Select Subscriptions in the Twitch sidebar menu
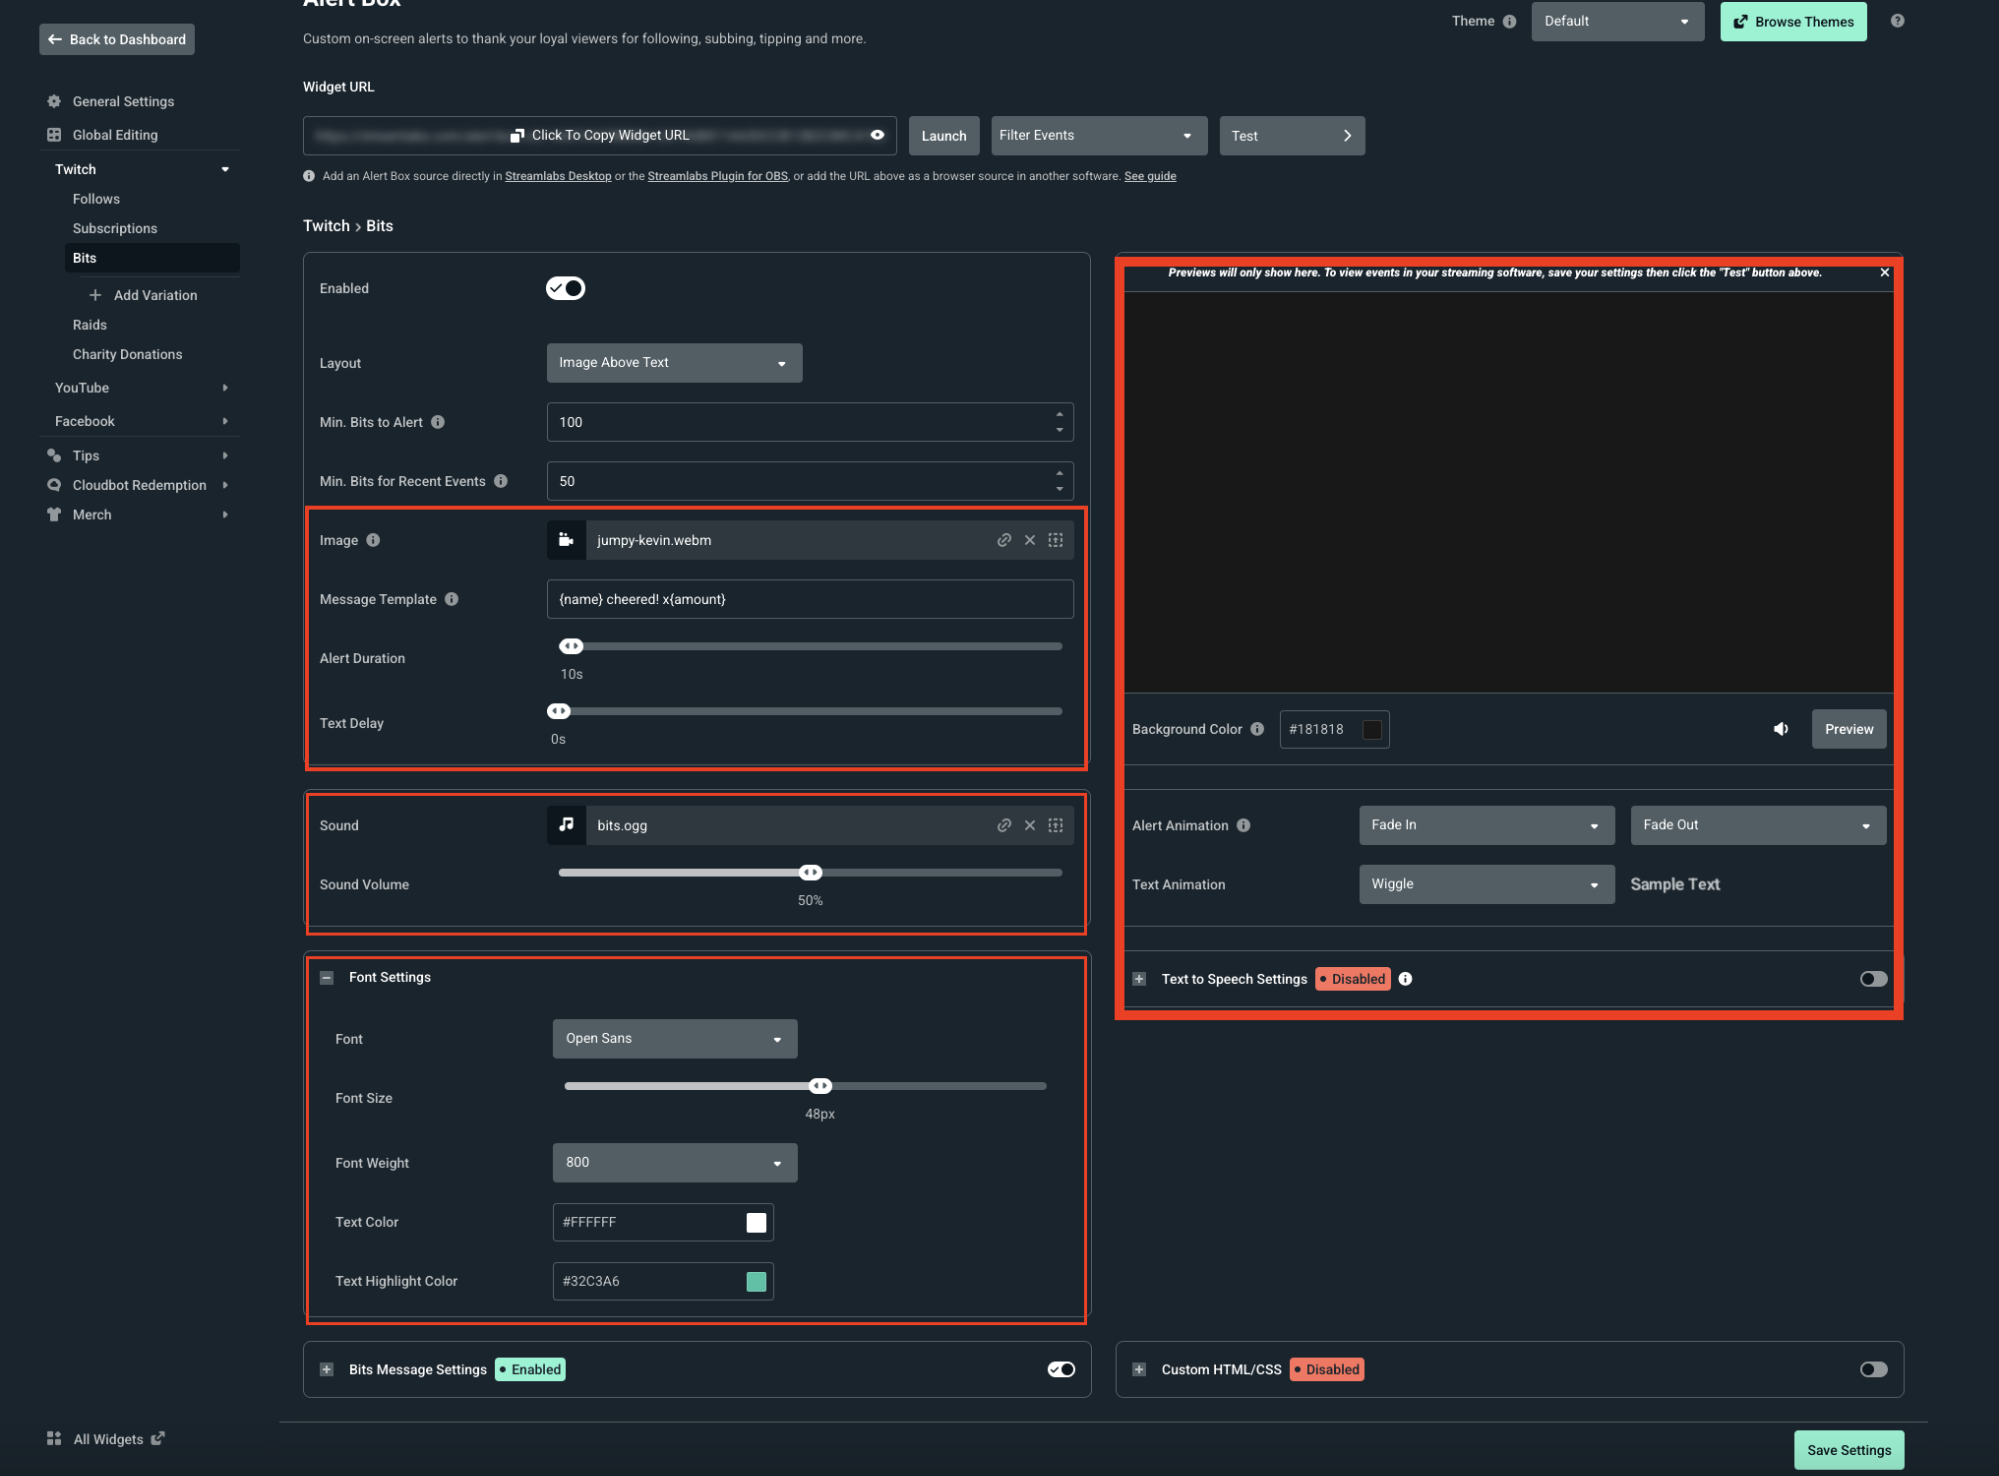This screenshot has width=1999, height=1476. coord(115,228)
